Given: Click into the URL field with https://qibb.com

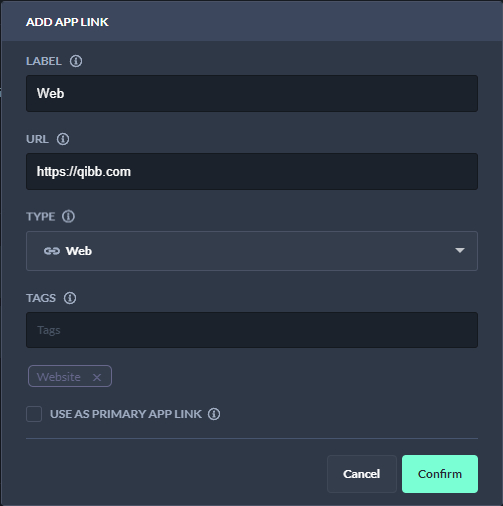Looking at the screenshot, I should [252, 171].
